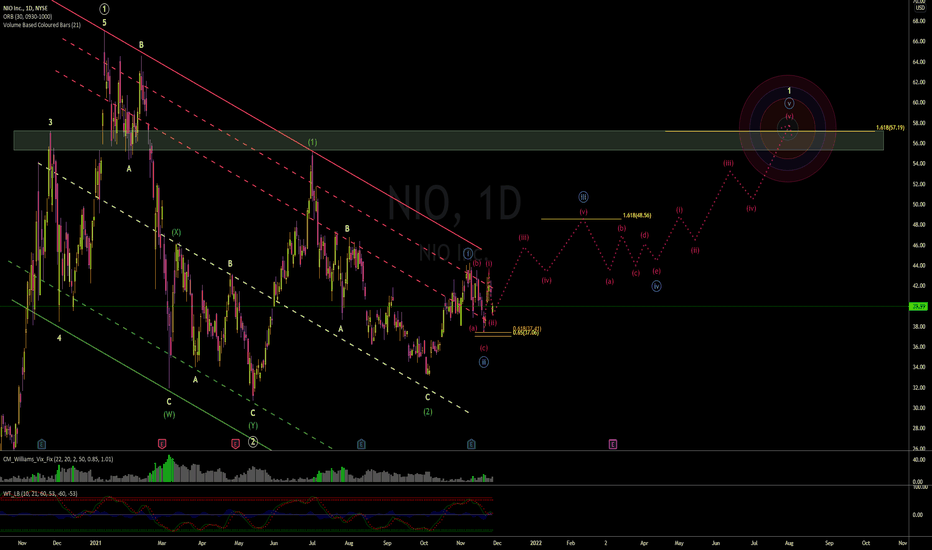Select the WT_LB indicator legend
932x550 pixels.
(x=40, y=494)
